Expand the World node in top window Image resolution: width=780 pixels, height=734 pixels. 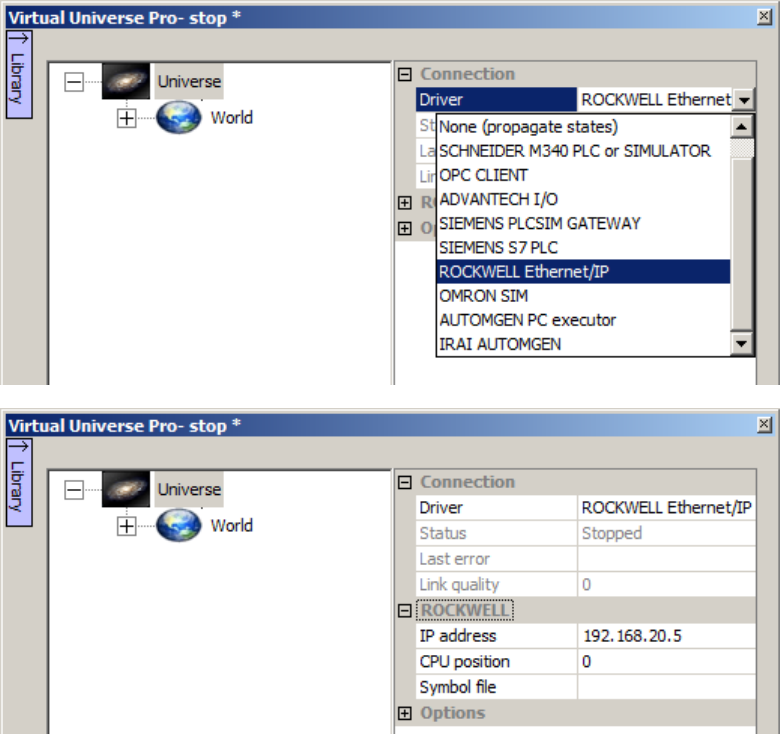[126, 118]
